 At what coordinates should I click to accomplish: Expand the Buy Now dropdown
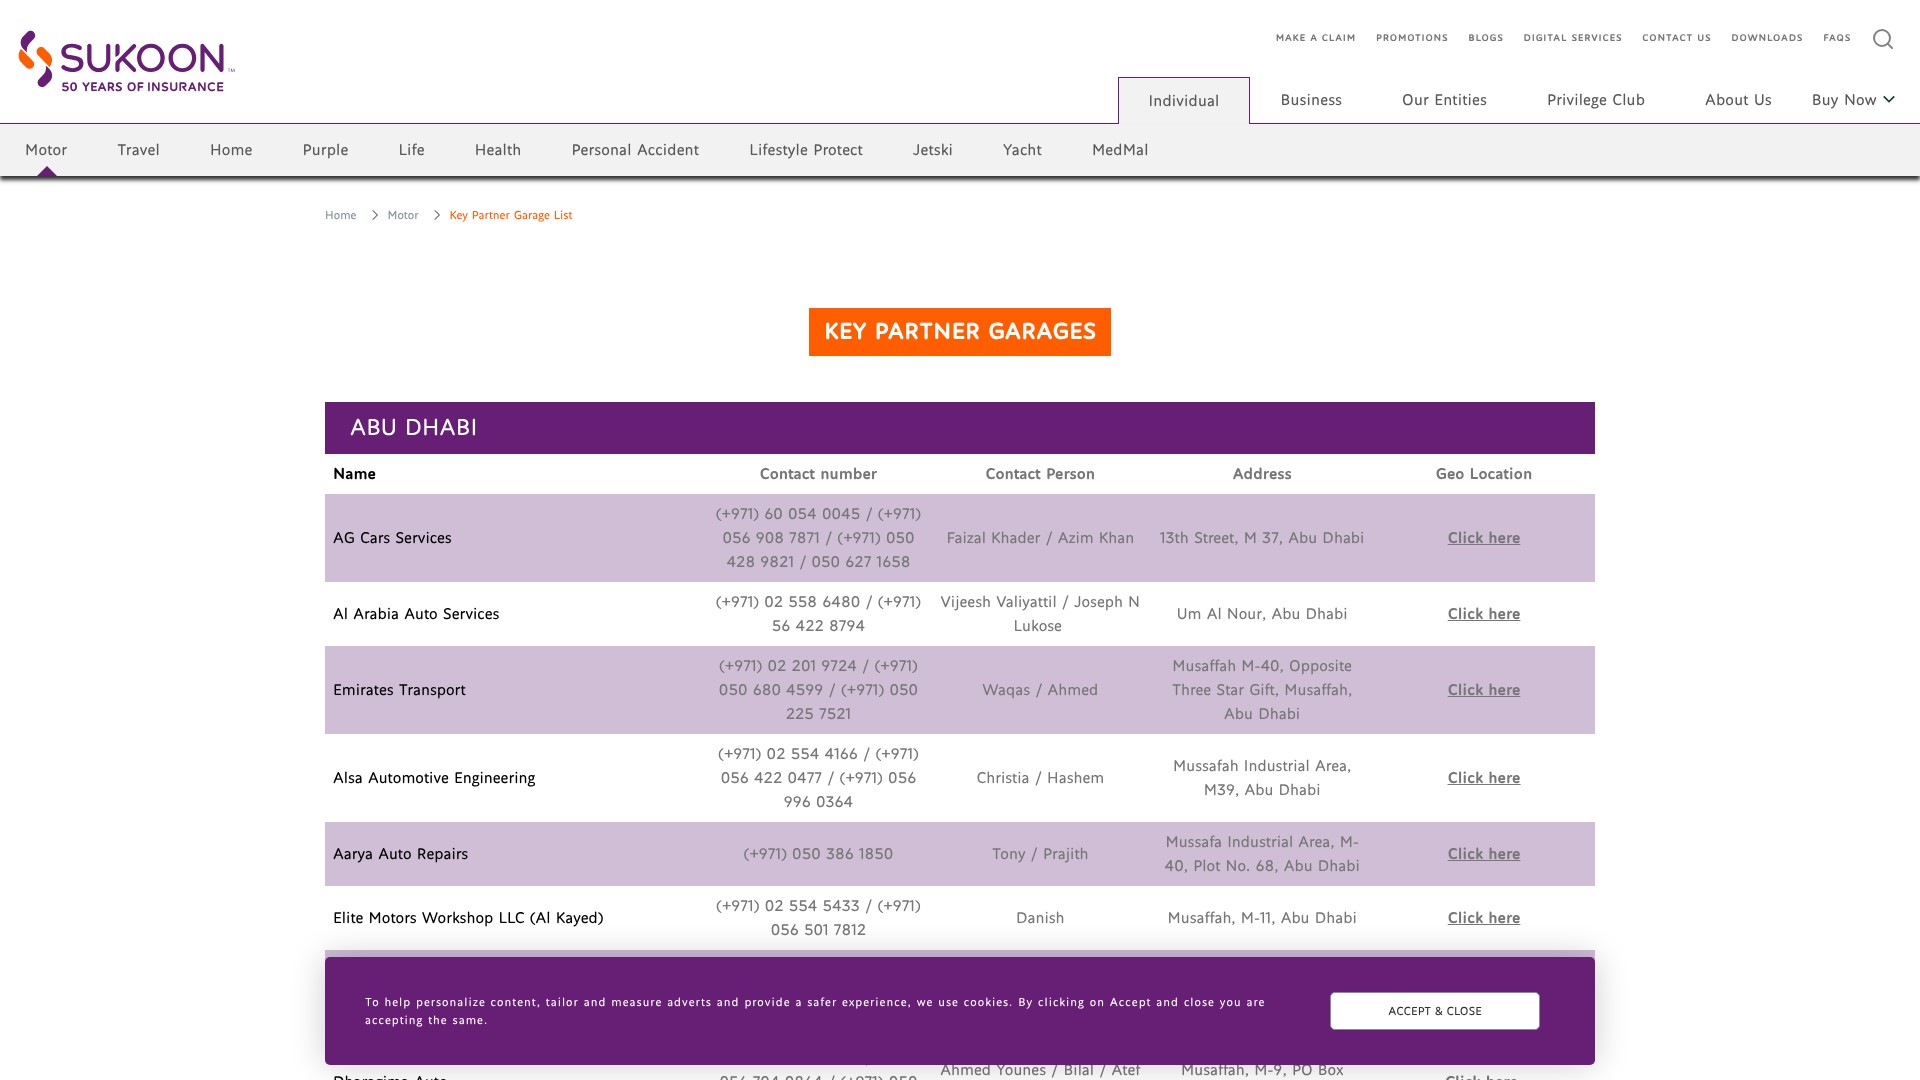[1853, 100]
